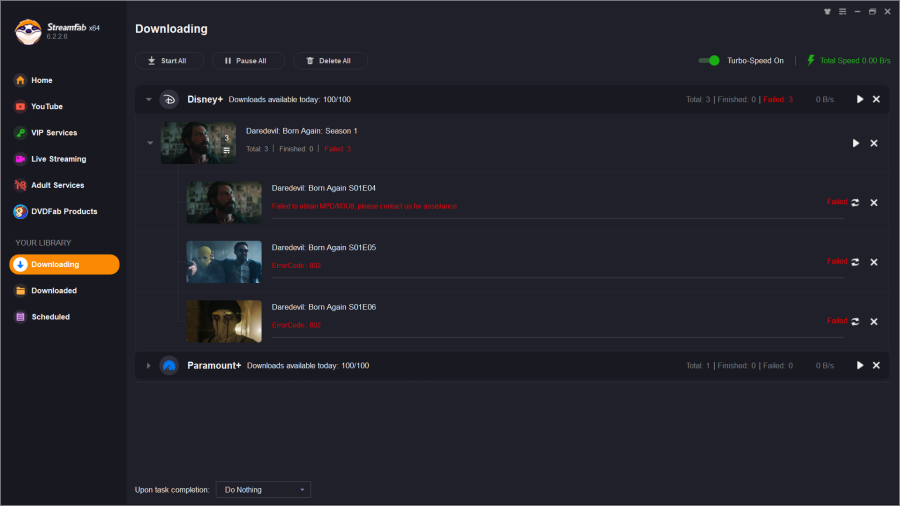Resume Daredevil Season 1 downloads
Image resolution: width=900 pixels, height=506 pixels.
pos(855,143)
